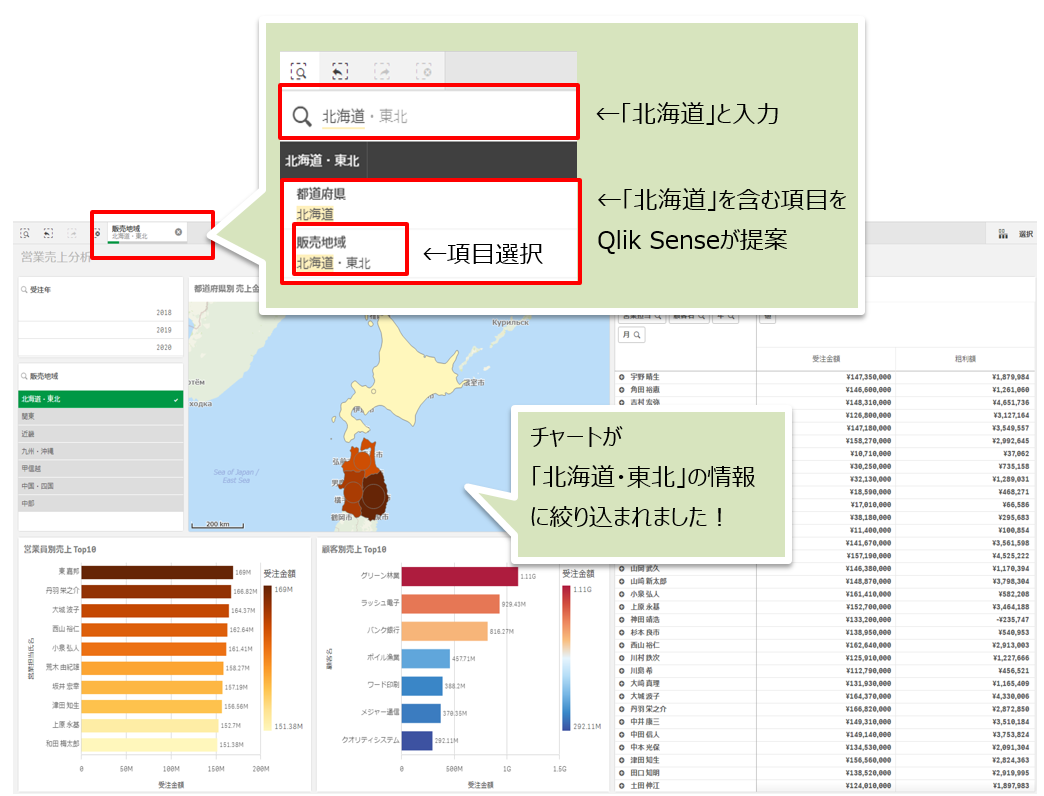Click the search icon beside 販売地域 filter pane title
The width and height of the screenshot is (1044, 796).
point(23,377)
